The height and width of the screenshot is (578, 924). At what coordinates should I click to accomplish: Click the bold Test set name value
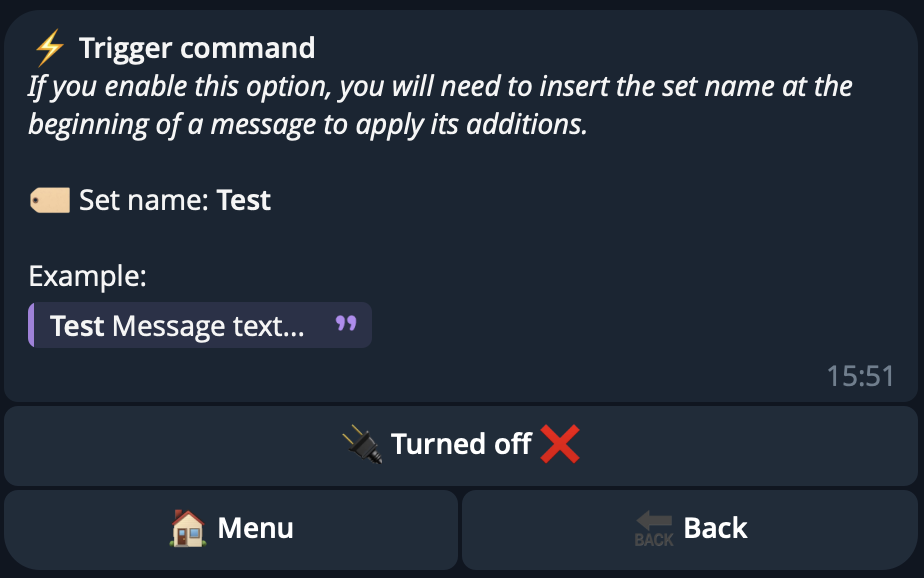coord(244,200)
